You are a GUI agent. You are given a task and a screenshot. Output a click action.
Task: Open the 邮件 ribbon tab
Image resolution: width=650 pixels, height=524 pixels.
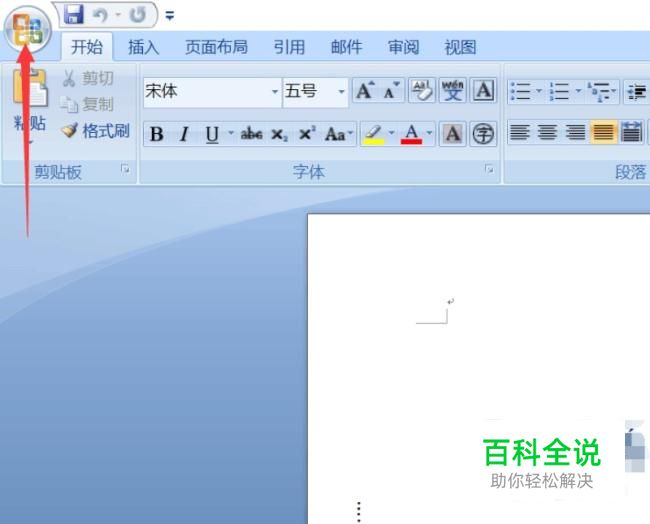[346, 47]
